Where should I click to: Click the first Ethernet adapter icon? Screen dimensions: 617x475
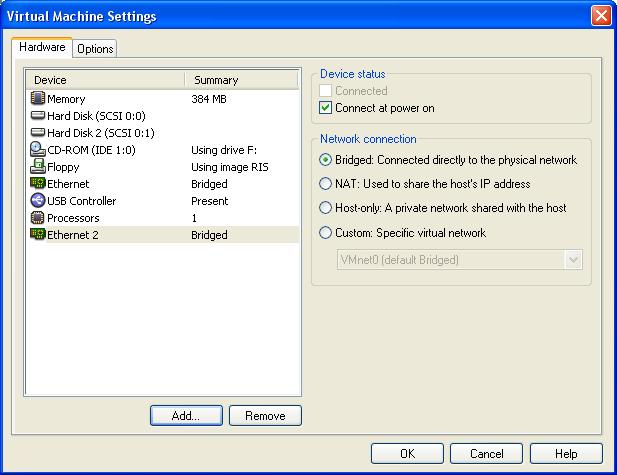click(x=38, y=184)
